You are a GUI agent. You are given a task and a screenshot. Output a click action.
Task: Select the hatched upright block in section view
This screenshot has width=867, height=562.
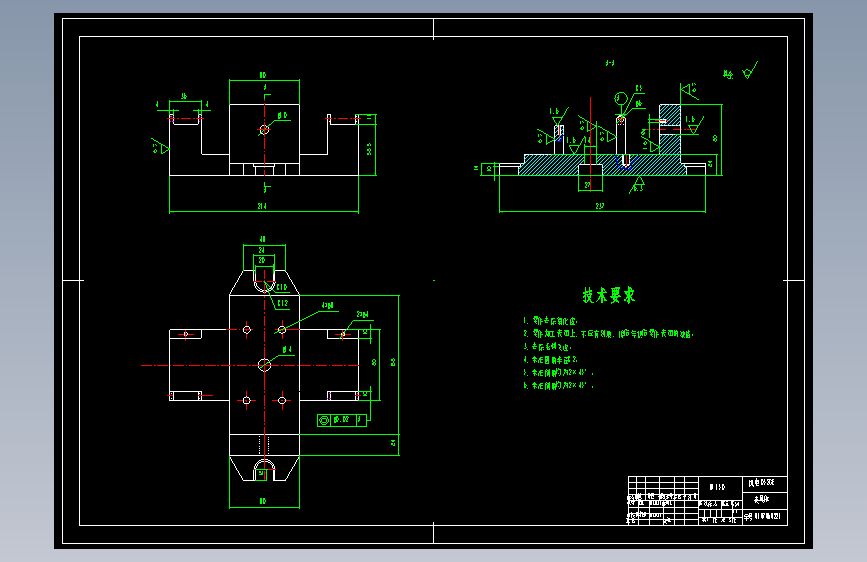pos(670,129)
